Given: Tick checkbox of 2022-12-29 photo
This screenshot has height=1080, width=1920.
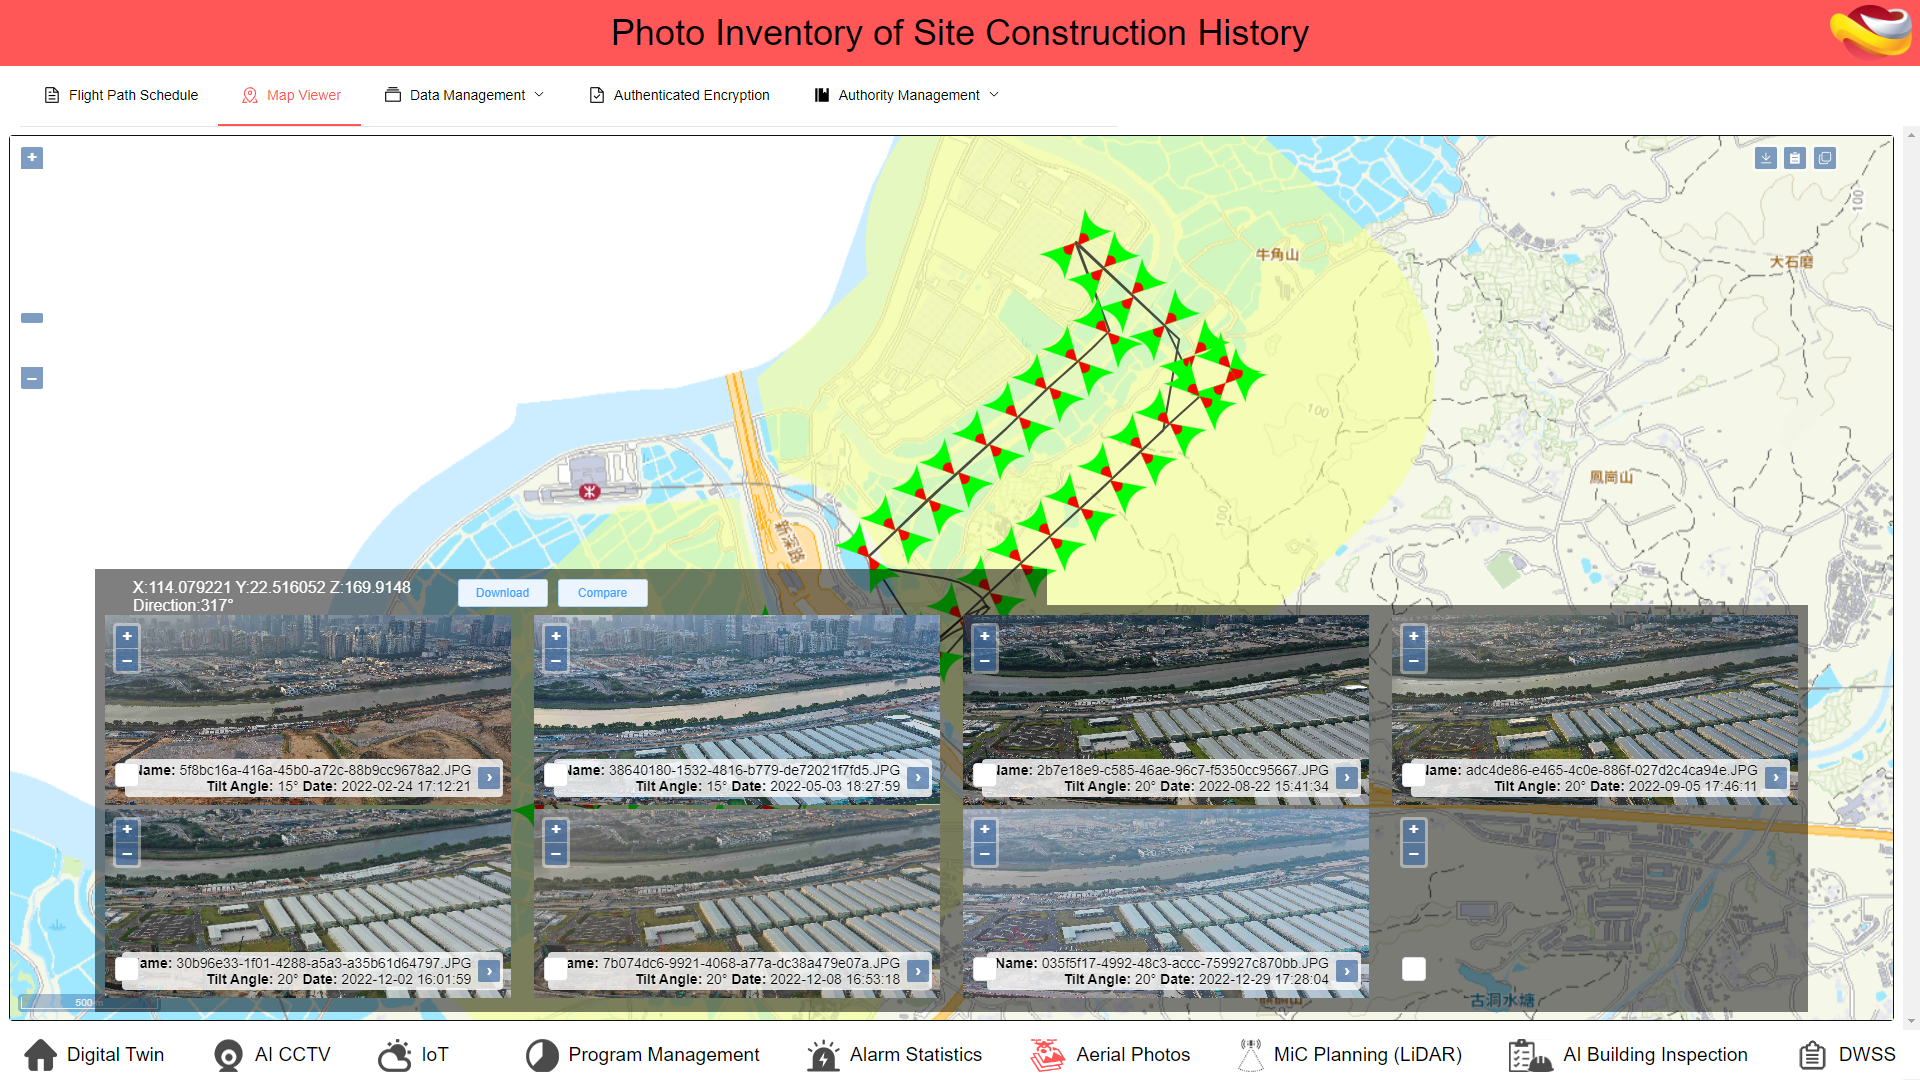Looking at the screenshot, I should coord(984,968).
